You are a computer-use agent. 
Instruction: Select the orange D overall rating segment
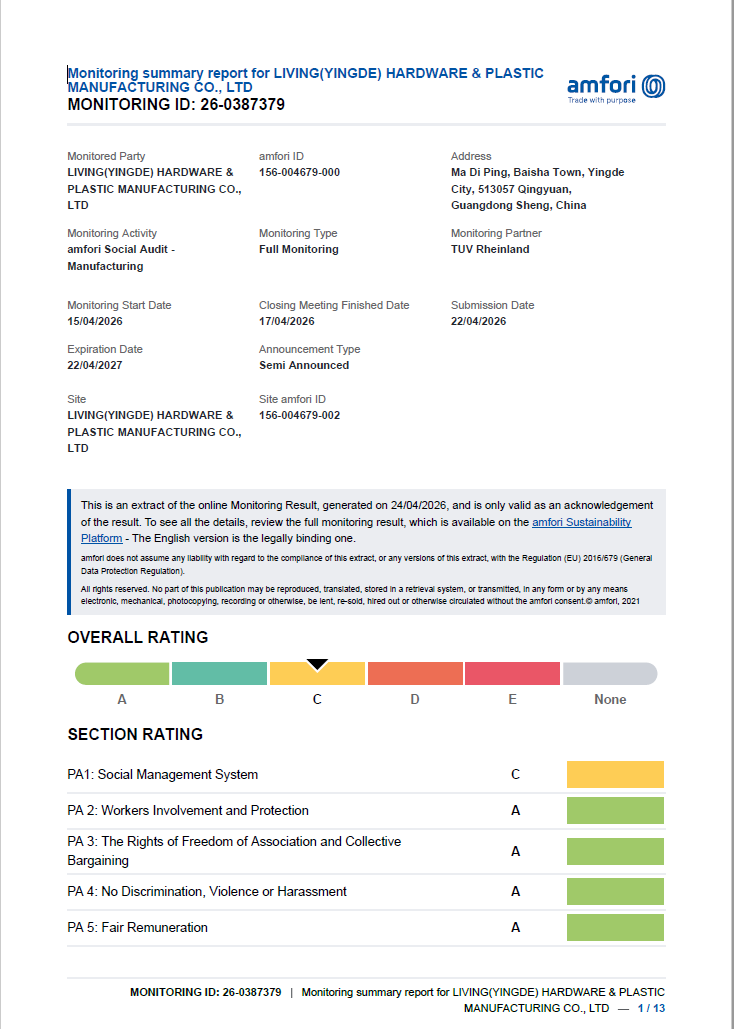[x=415, y=673]
